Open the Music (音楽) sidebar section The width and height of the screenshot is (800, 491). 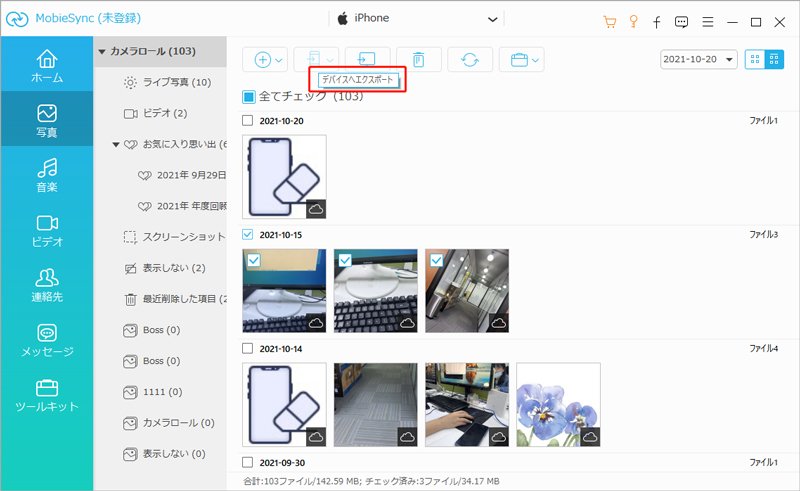coord(47,175)
